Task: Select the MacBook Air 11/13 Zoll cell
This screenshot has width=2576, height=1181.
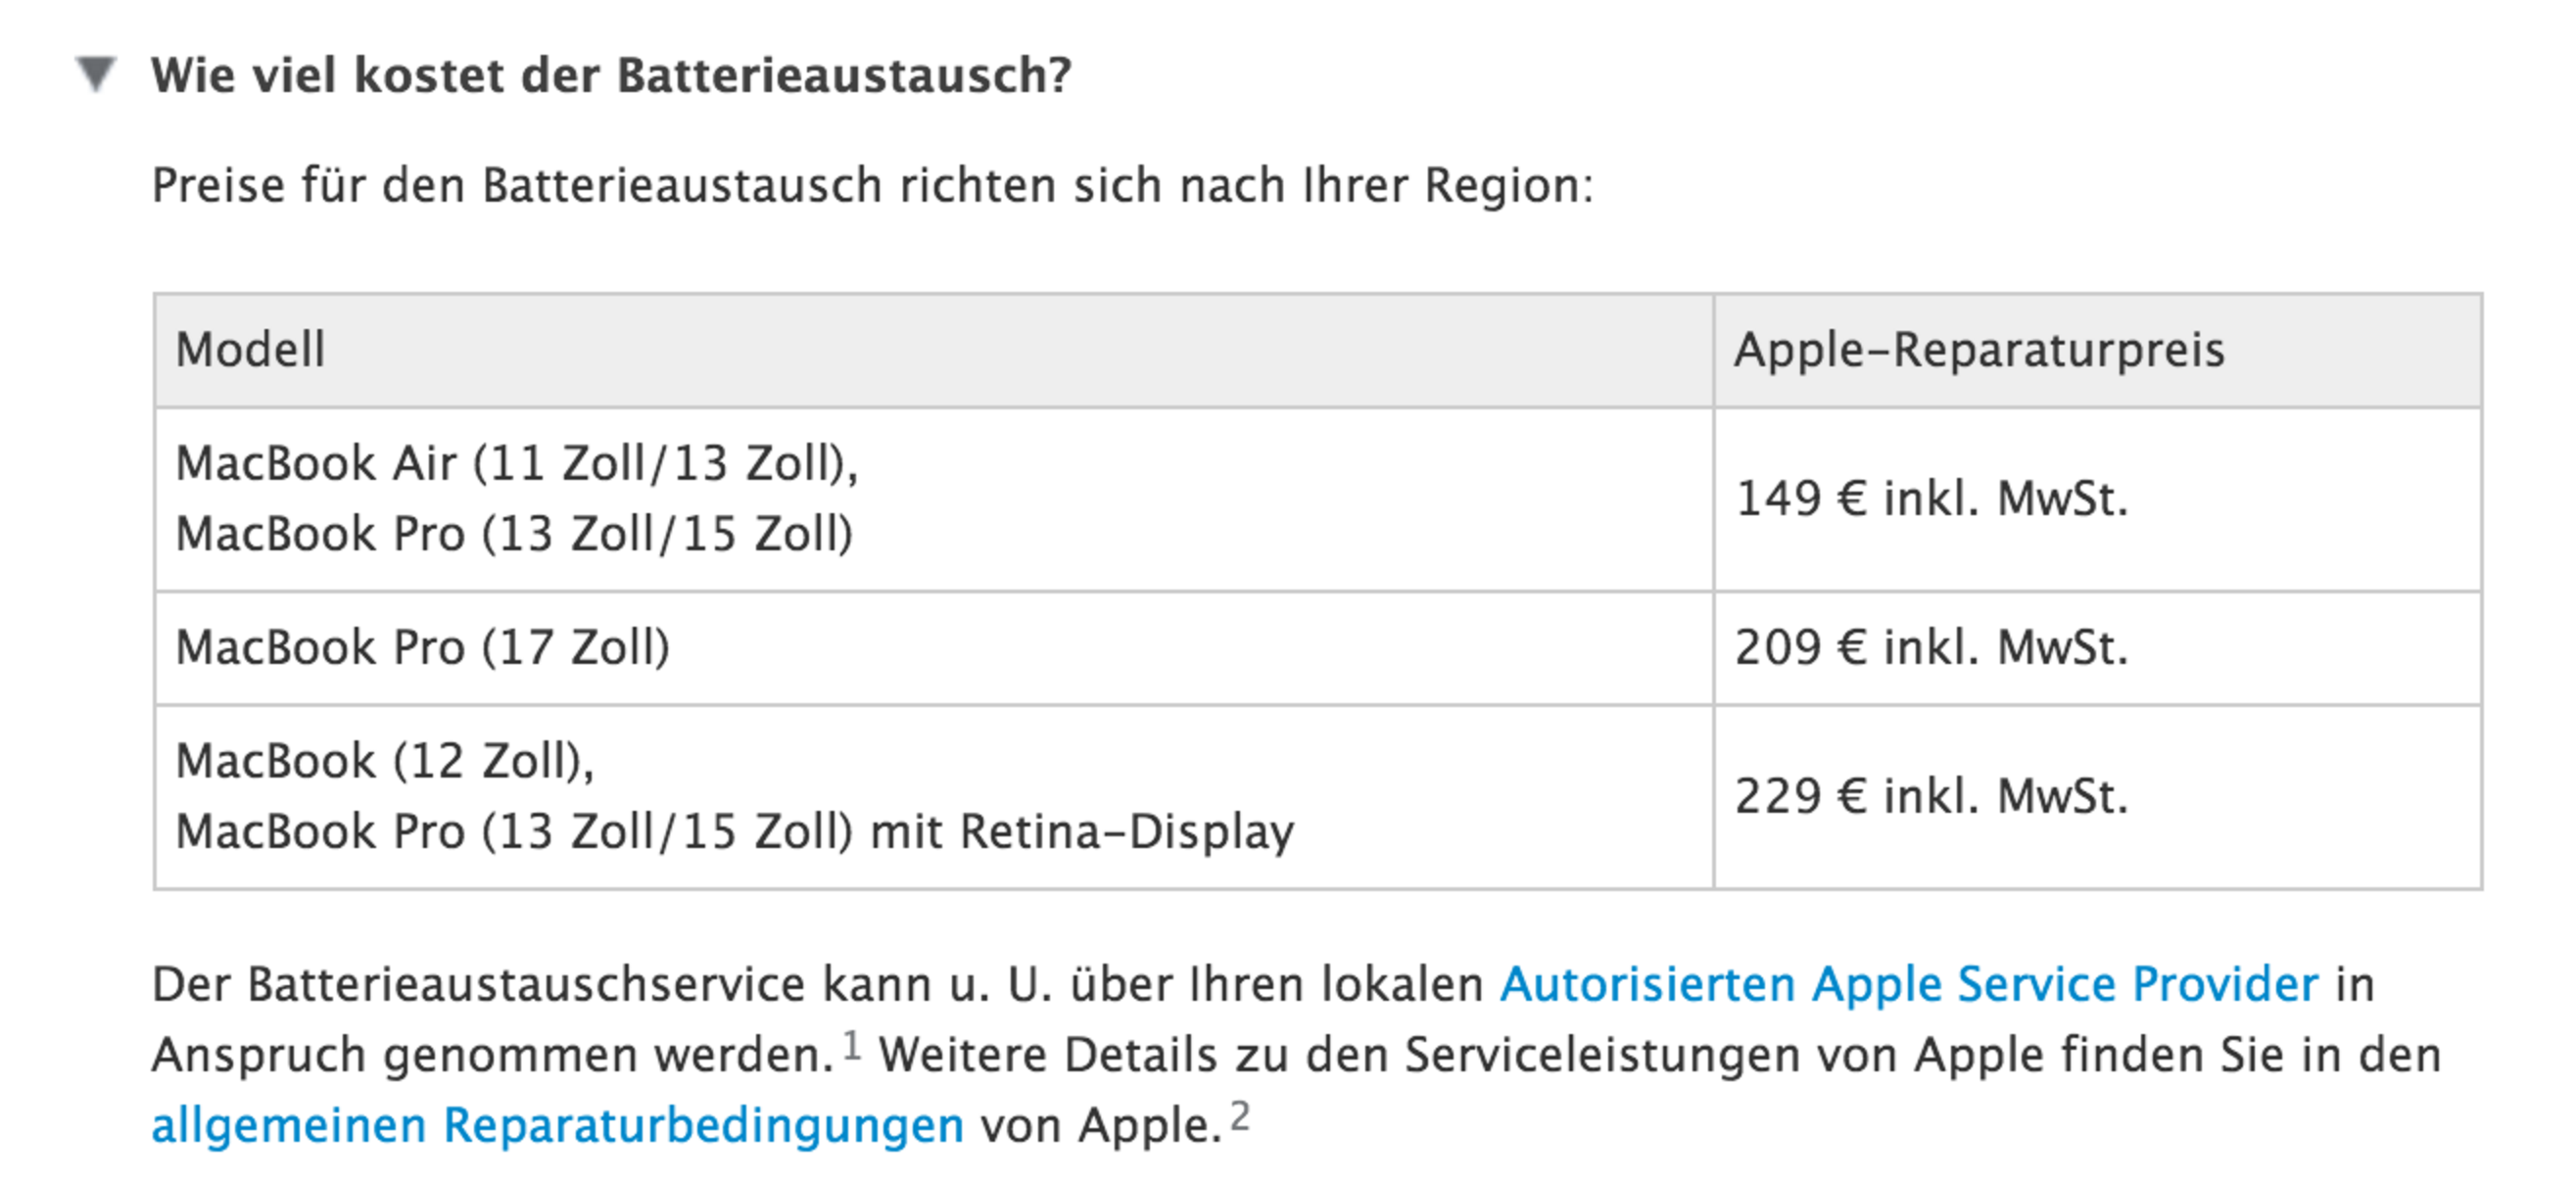Action: coord(517,464)
